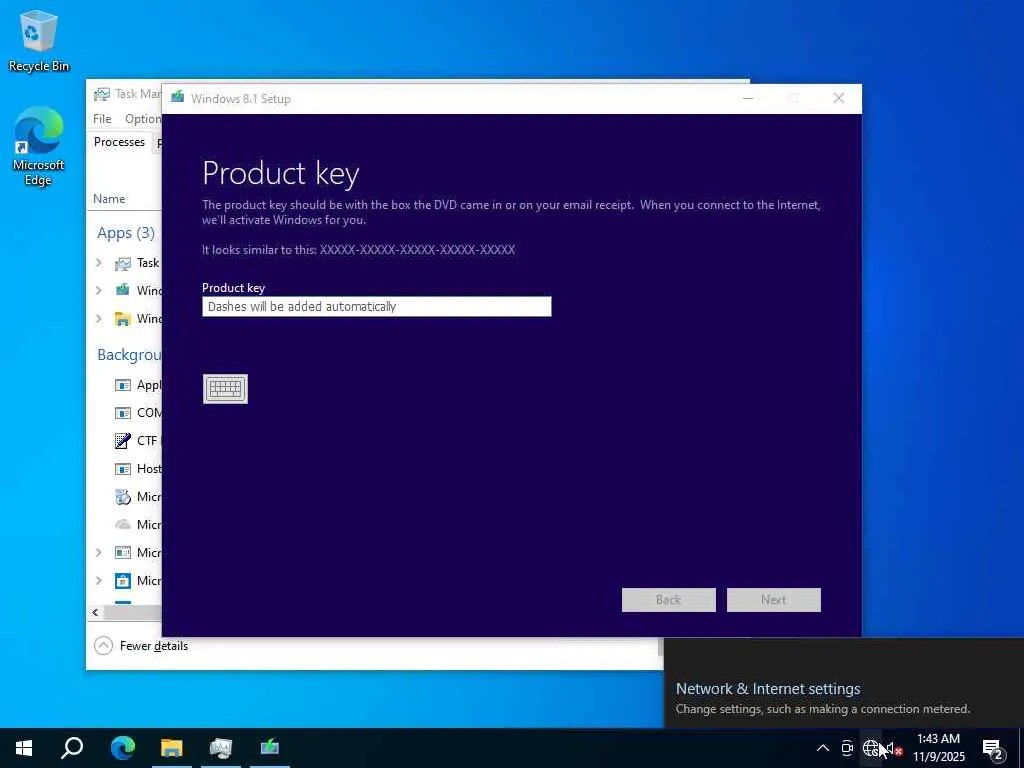Image resolution: width=1024 pixels, height=768 pixels.
Task: Expand the Microsoft Store bag icon row
Action: [99, 581]
